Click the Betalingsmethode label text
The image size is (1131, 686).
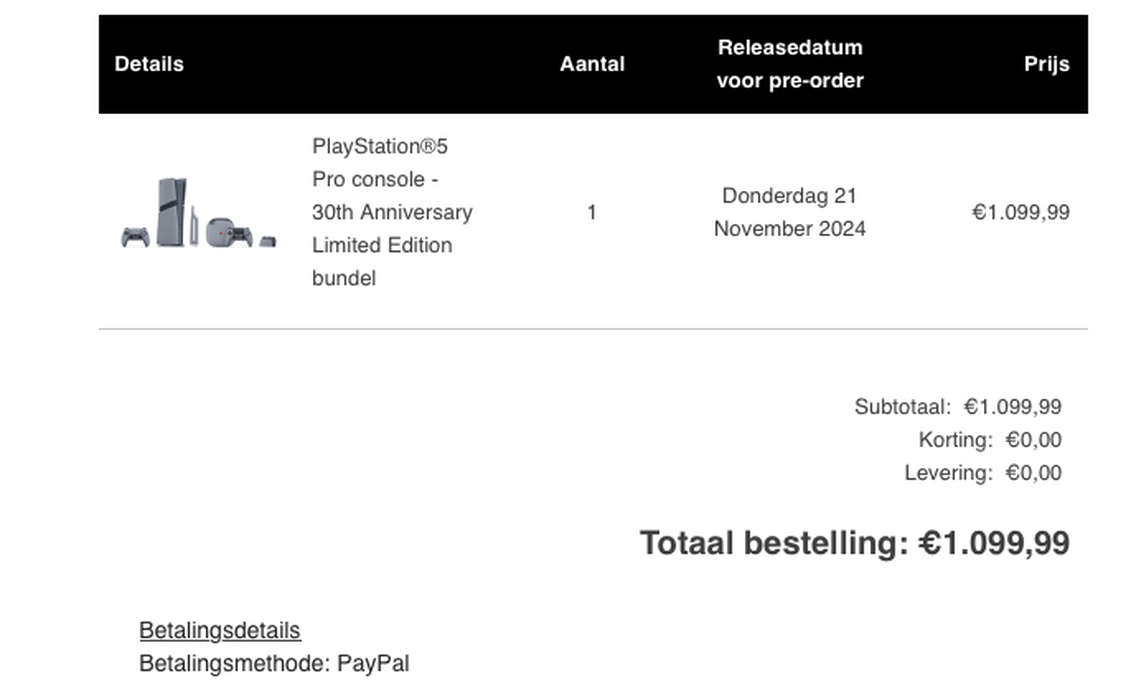pos(234,663)
